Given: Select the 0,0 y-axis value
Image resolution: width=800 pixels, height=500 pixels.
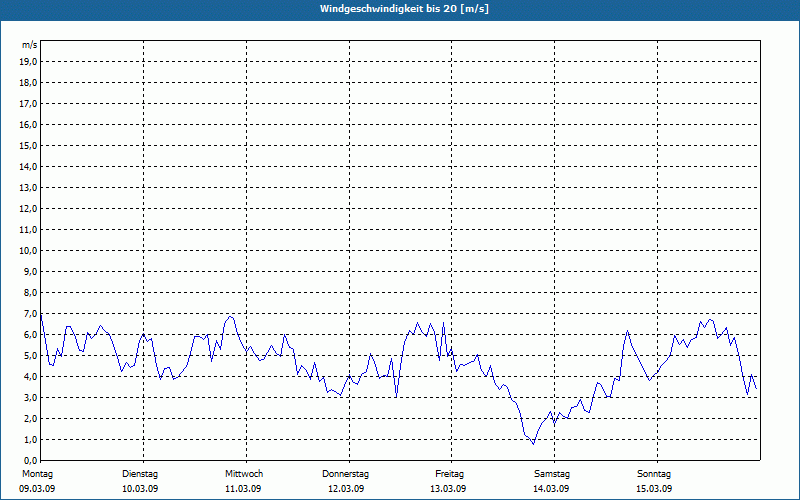Looking at the screenshot, I should point(30,461).
